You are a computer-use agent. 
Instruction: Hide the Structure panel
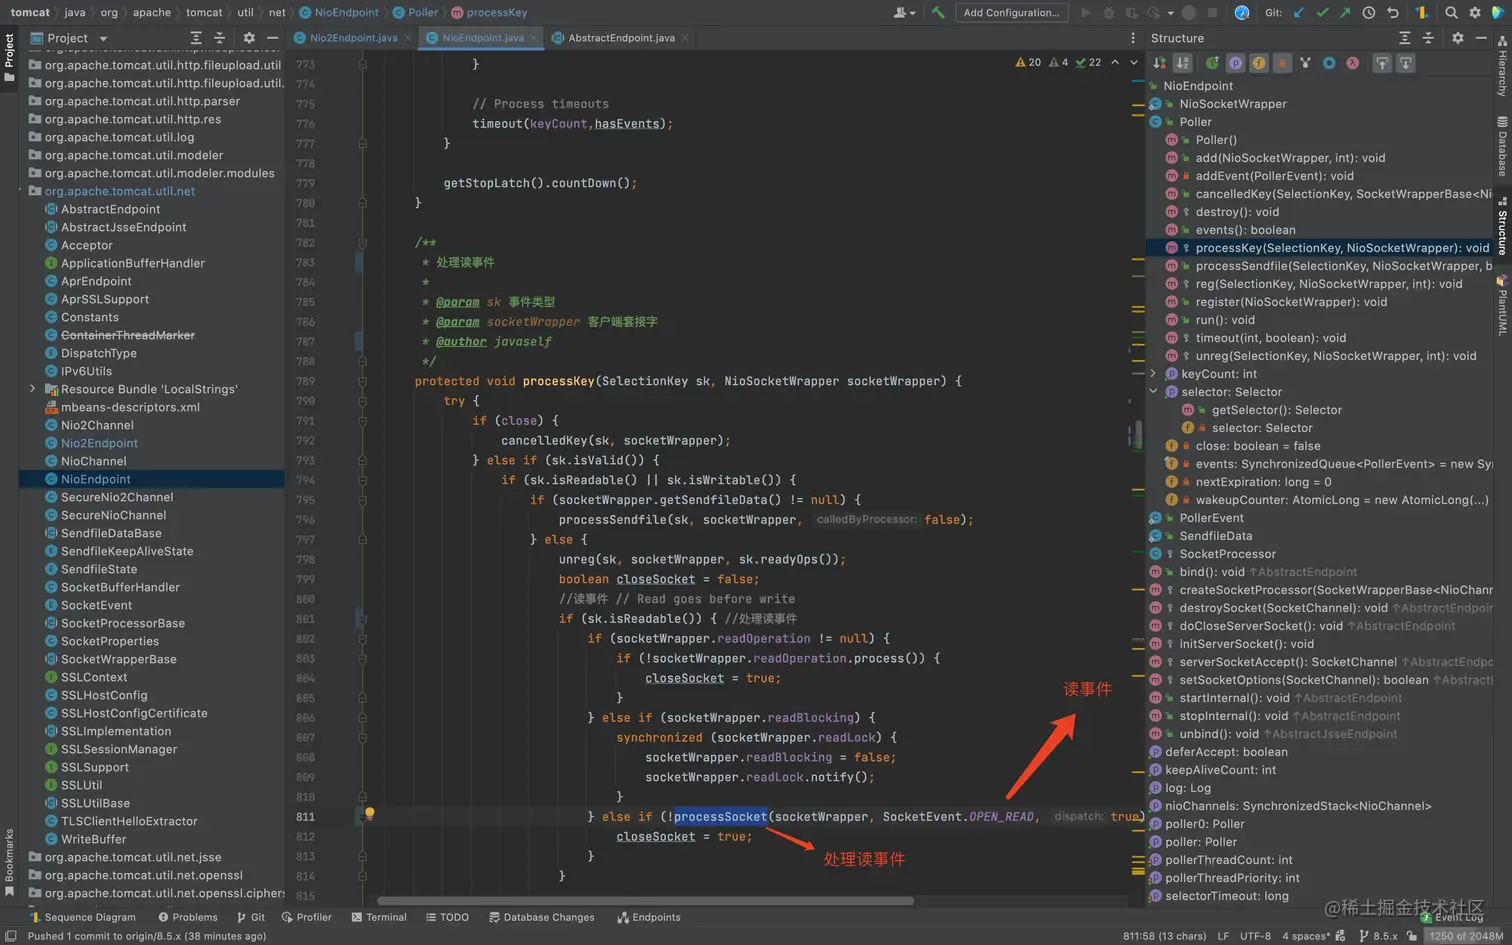coord(1481,38)
